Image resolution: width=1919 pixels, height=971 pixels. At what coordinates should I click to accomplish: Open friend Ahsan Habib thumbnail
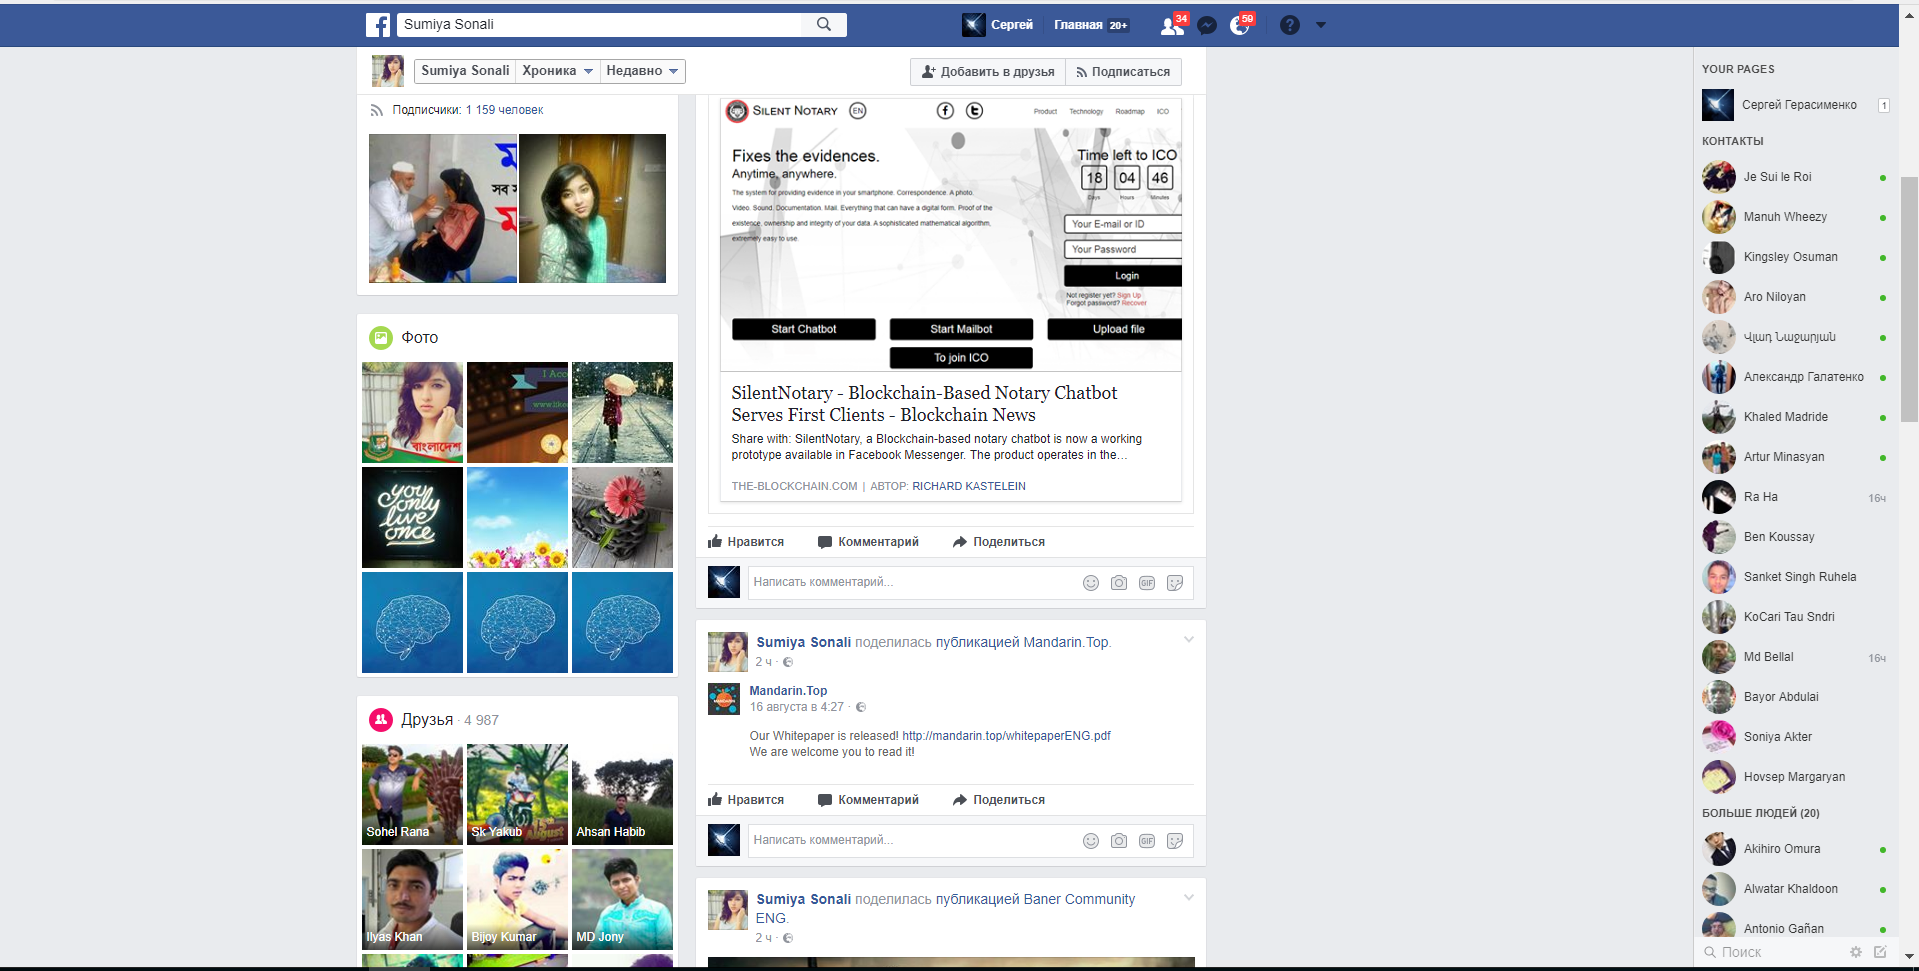pyautogui.click(x=622, y=794)
